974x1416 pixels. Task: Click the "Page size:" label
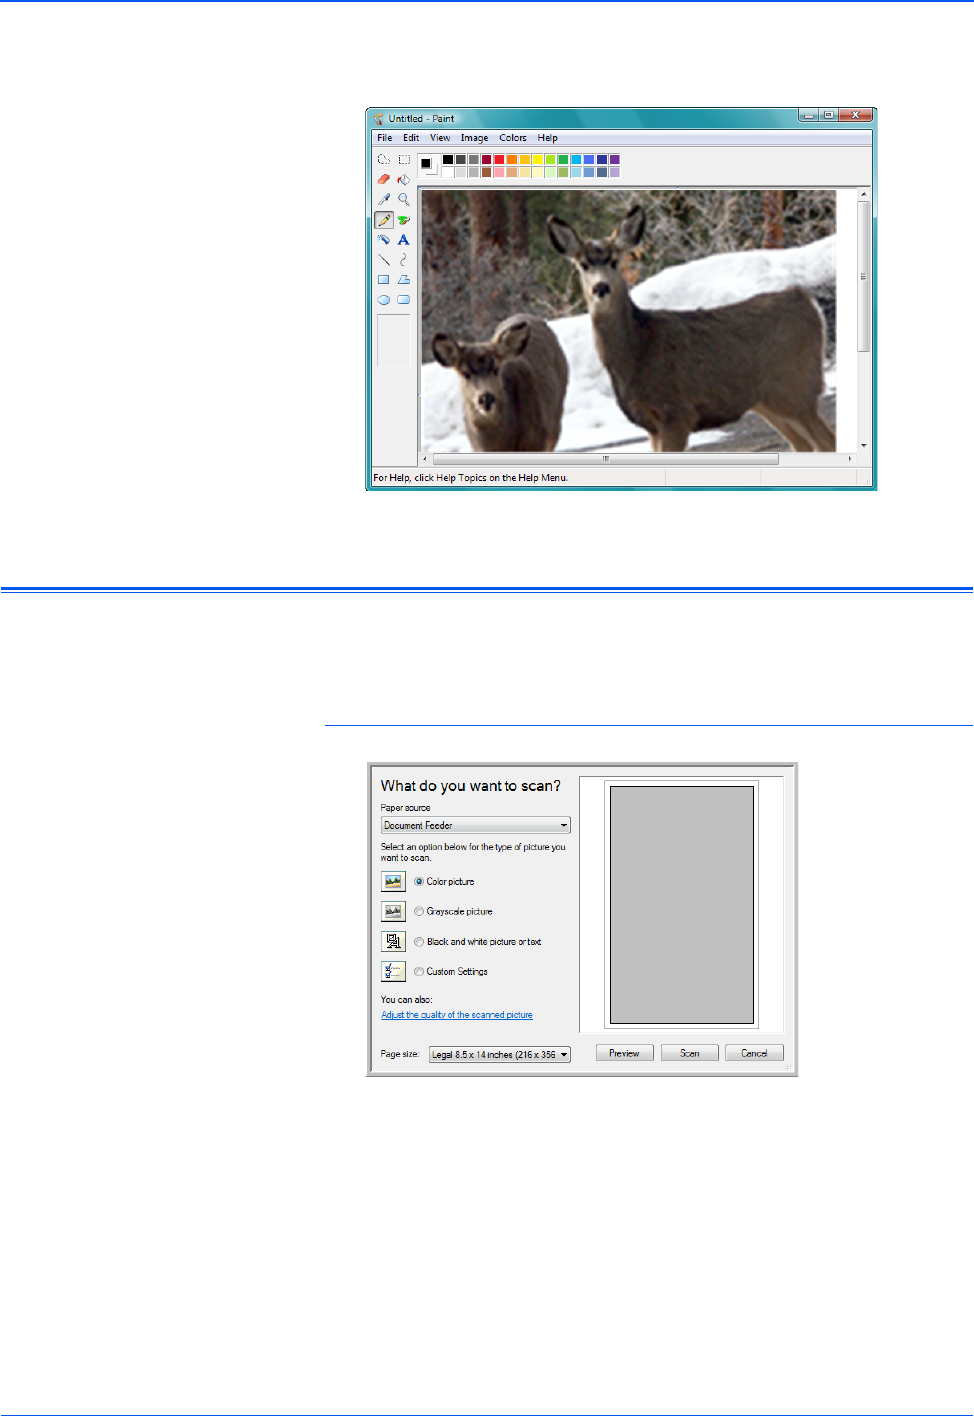click(x=400, y=1054)
